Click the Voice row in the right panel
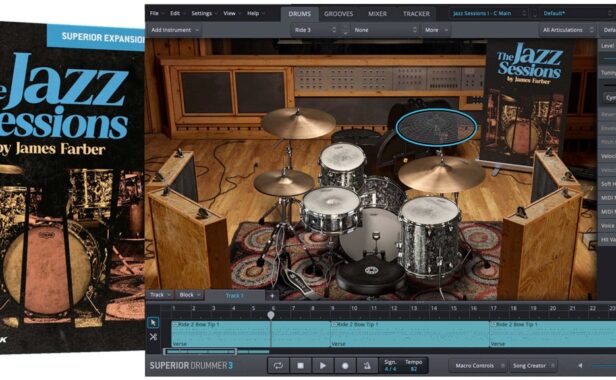 coord(607,226)
